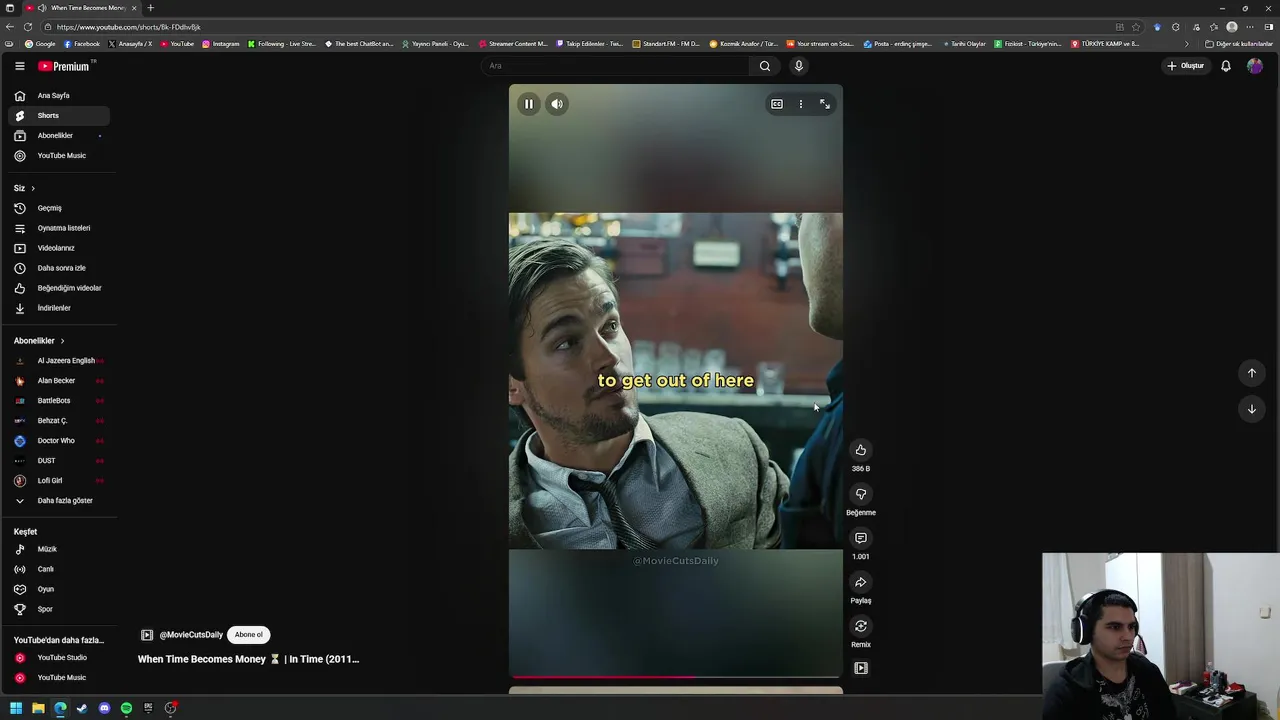Open Doctor Who channel
The image size is (1280, 720).
coord(59,441)
